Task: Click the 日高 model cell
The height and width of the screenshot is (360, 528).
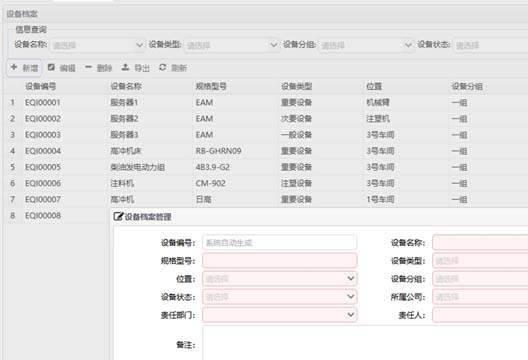Action: [x=203, y=199]
